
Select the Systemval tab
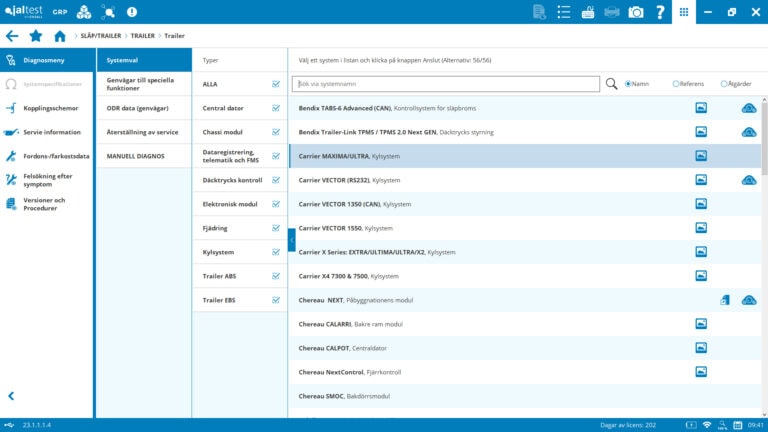(144, 60)
